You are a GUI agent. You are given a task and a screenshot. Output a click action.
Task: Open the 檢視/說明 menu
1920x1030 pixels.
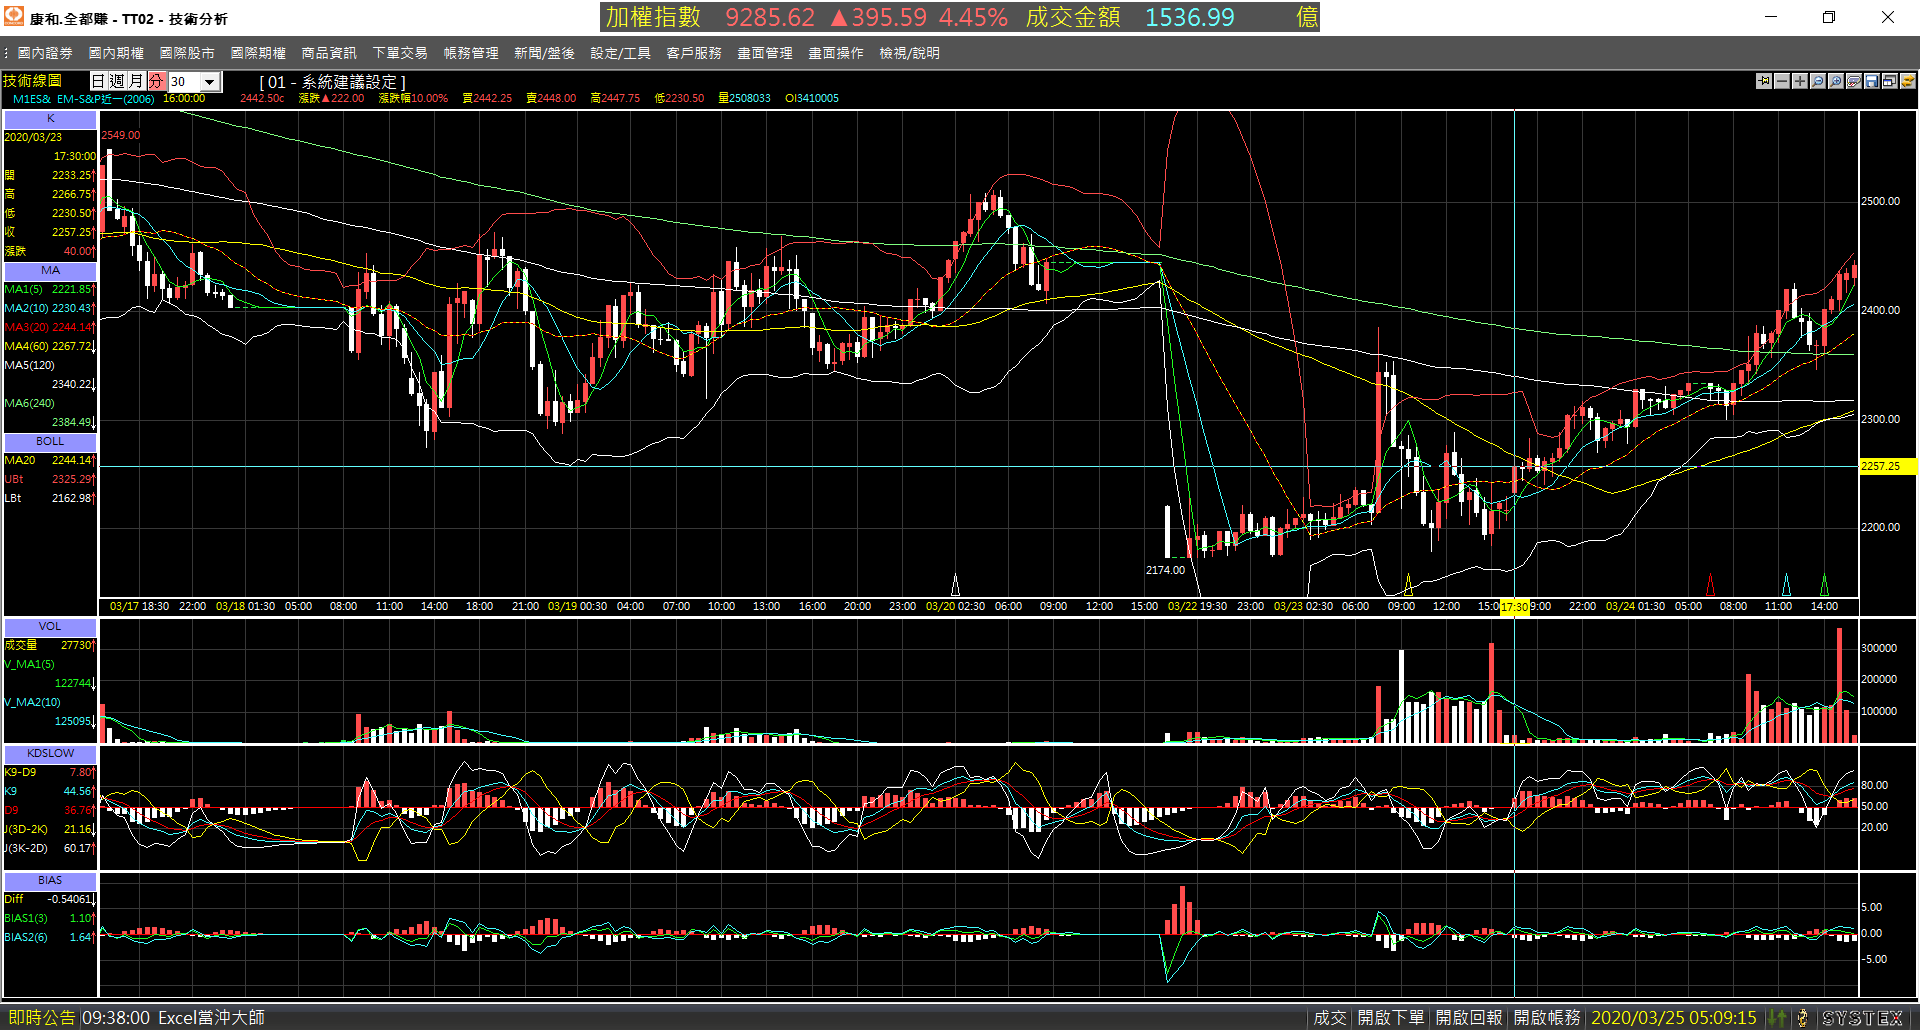click(909, 53)
